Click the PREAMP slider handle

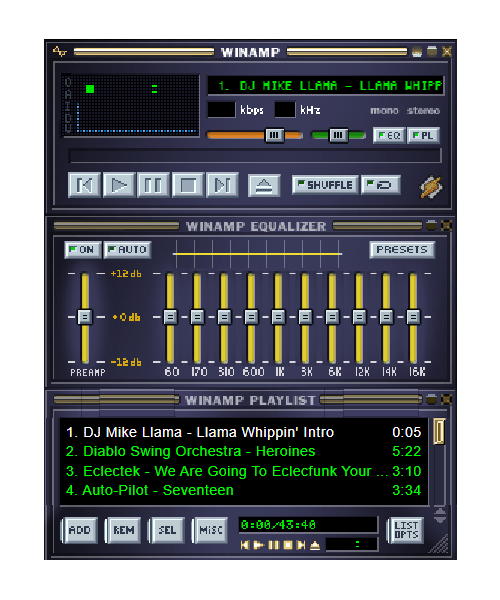(85, 317)
